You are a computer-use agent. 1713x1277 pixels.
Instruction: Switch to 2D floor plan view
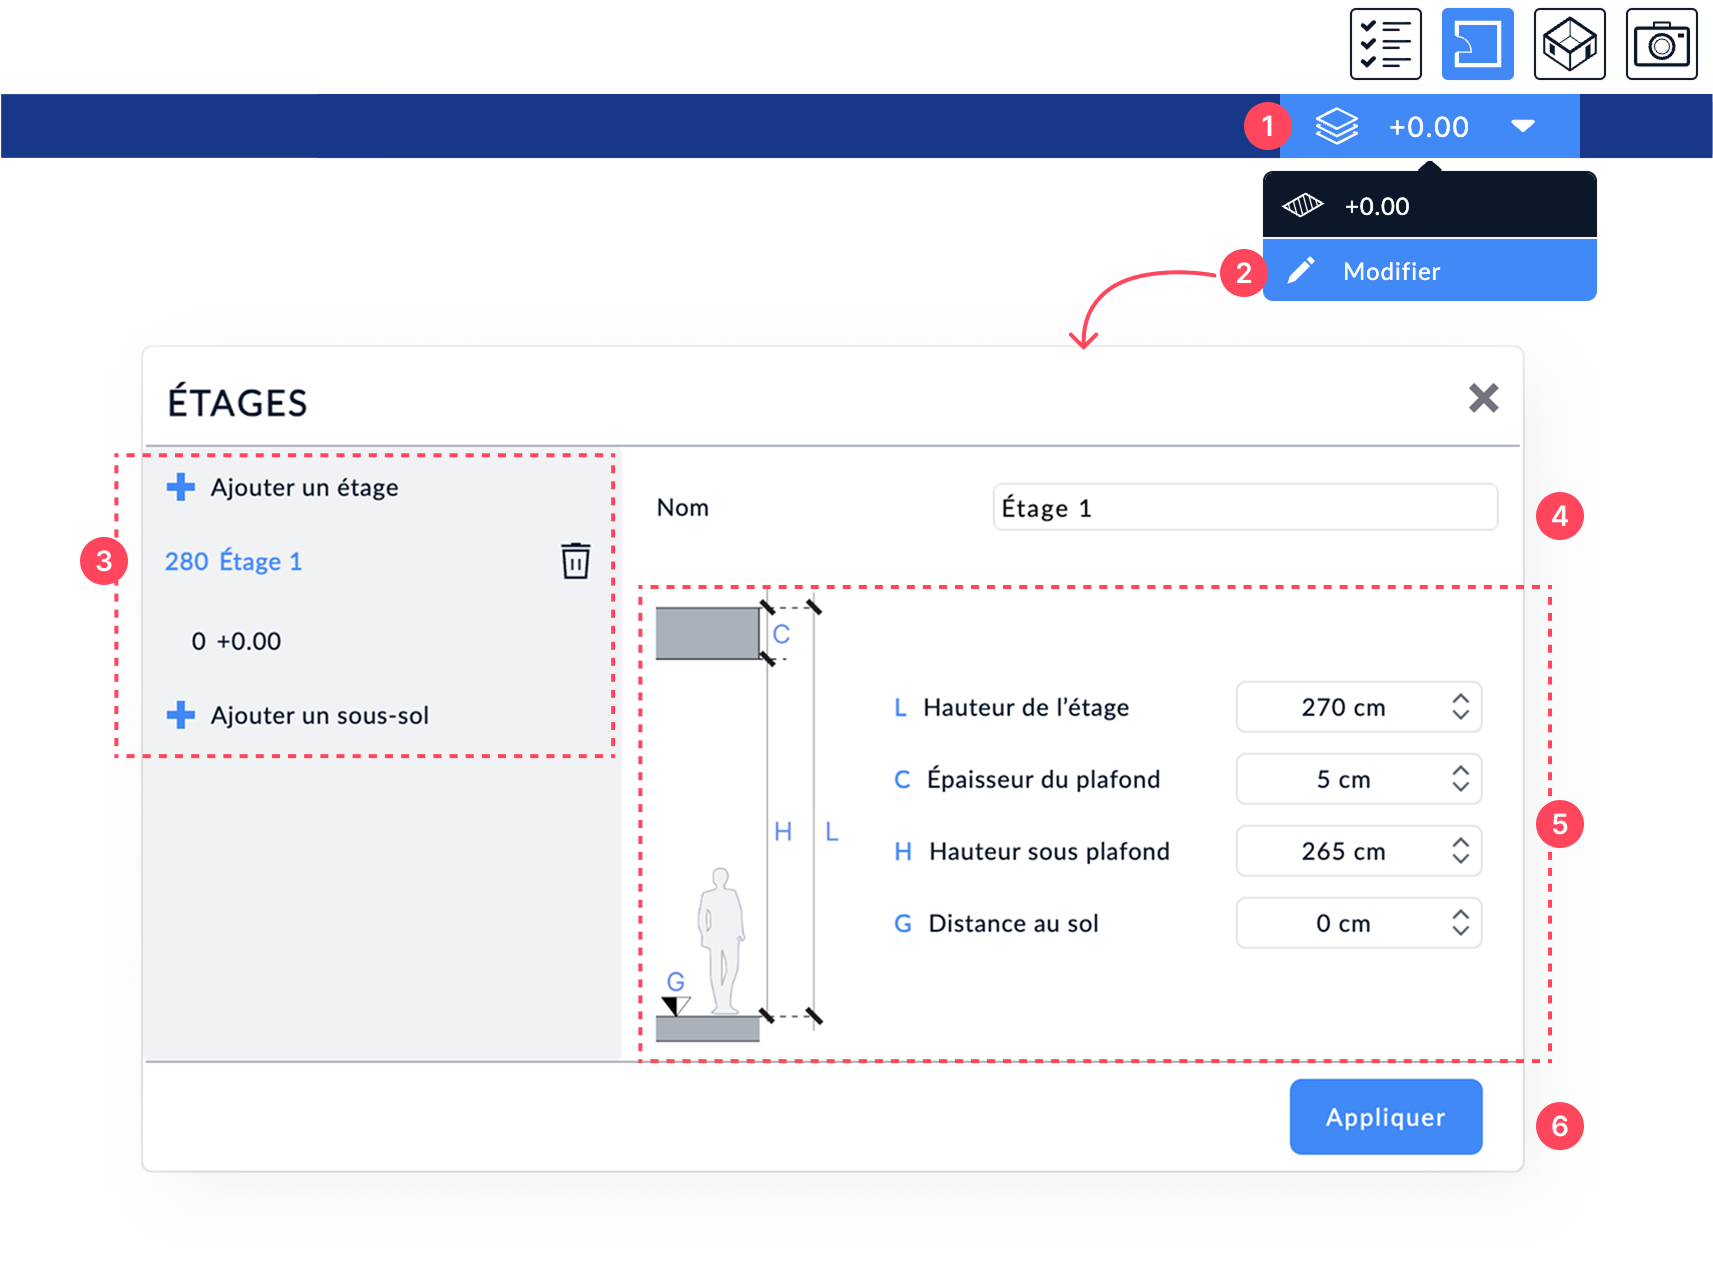point(1477,44)
